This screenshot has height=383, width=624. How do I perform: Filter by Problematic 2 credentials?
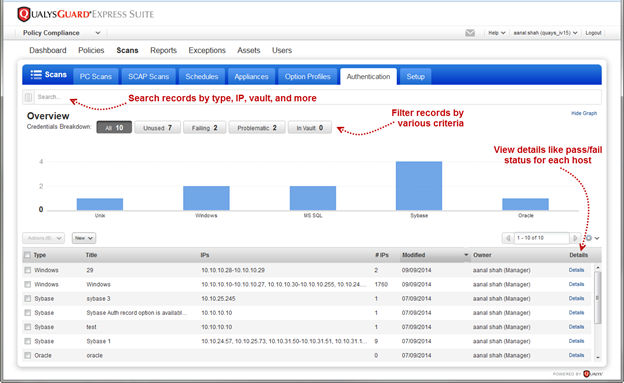coord(257,128)
